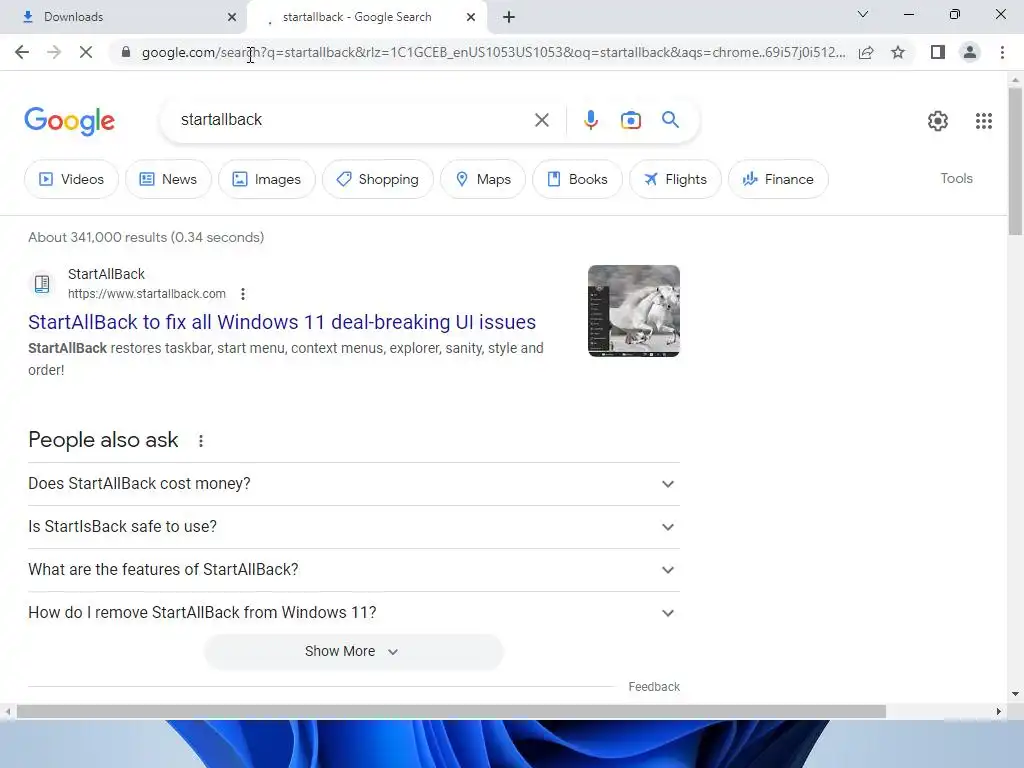Open the Chrome profile avatar
The image size is (1024, 768).
point(970,52)
